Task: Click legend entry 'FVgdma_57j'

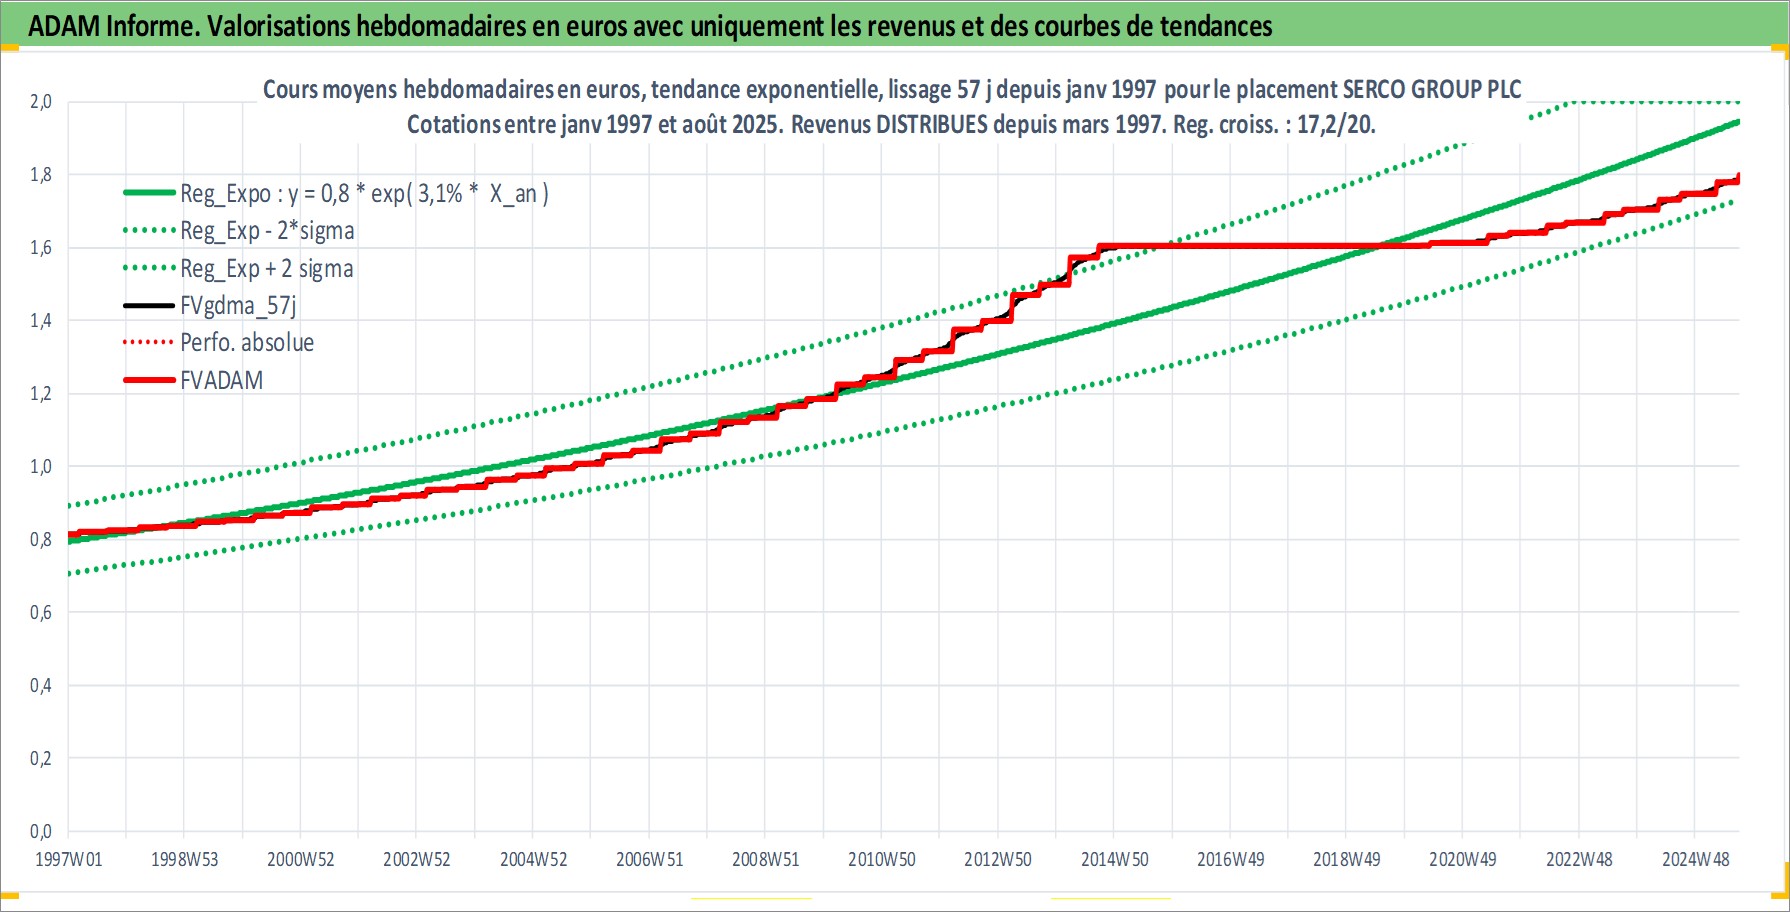Action: pyautogui.click(x=238, y=305)
